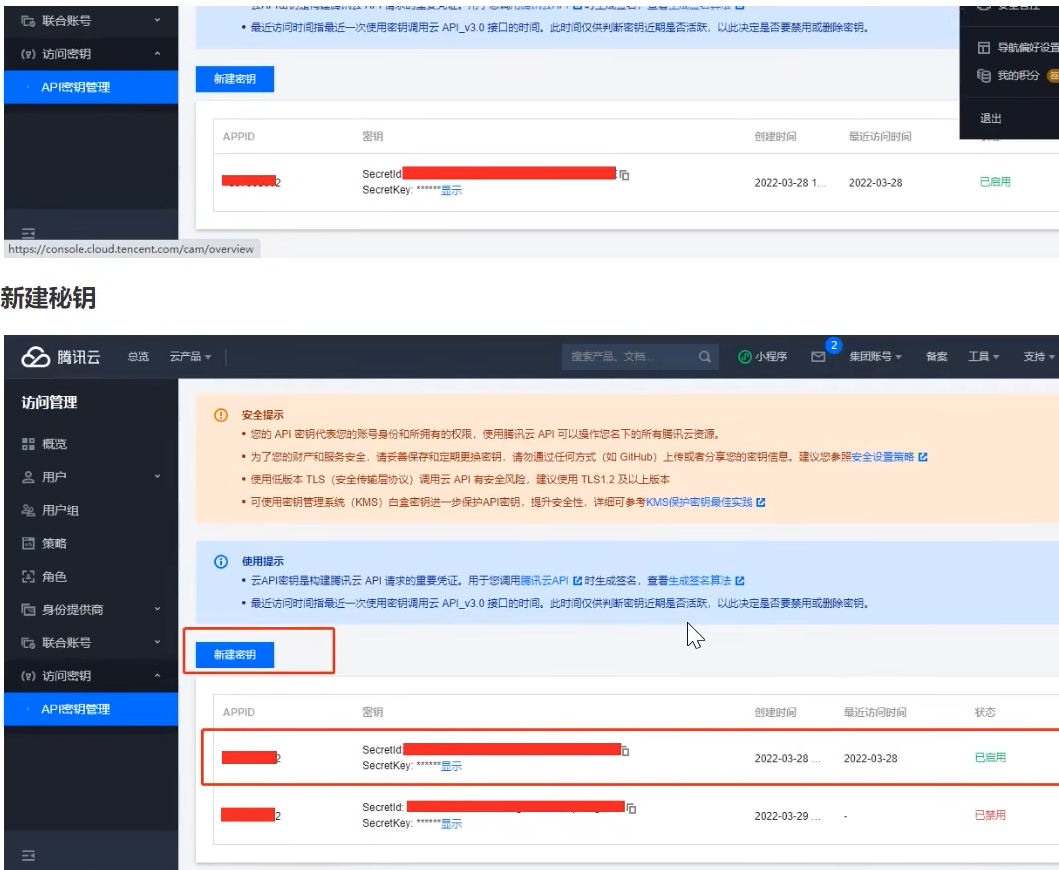Expand the 身份提供商 chevron in the lower sidebar
Screen dimensions: 1059x870
click(x=157, y=609)
